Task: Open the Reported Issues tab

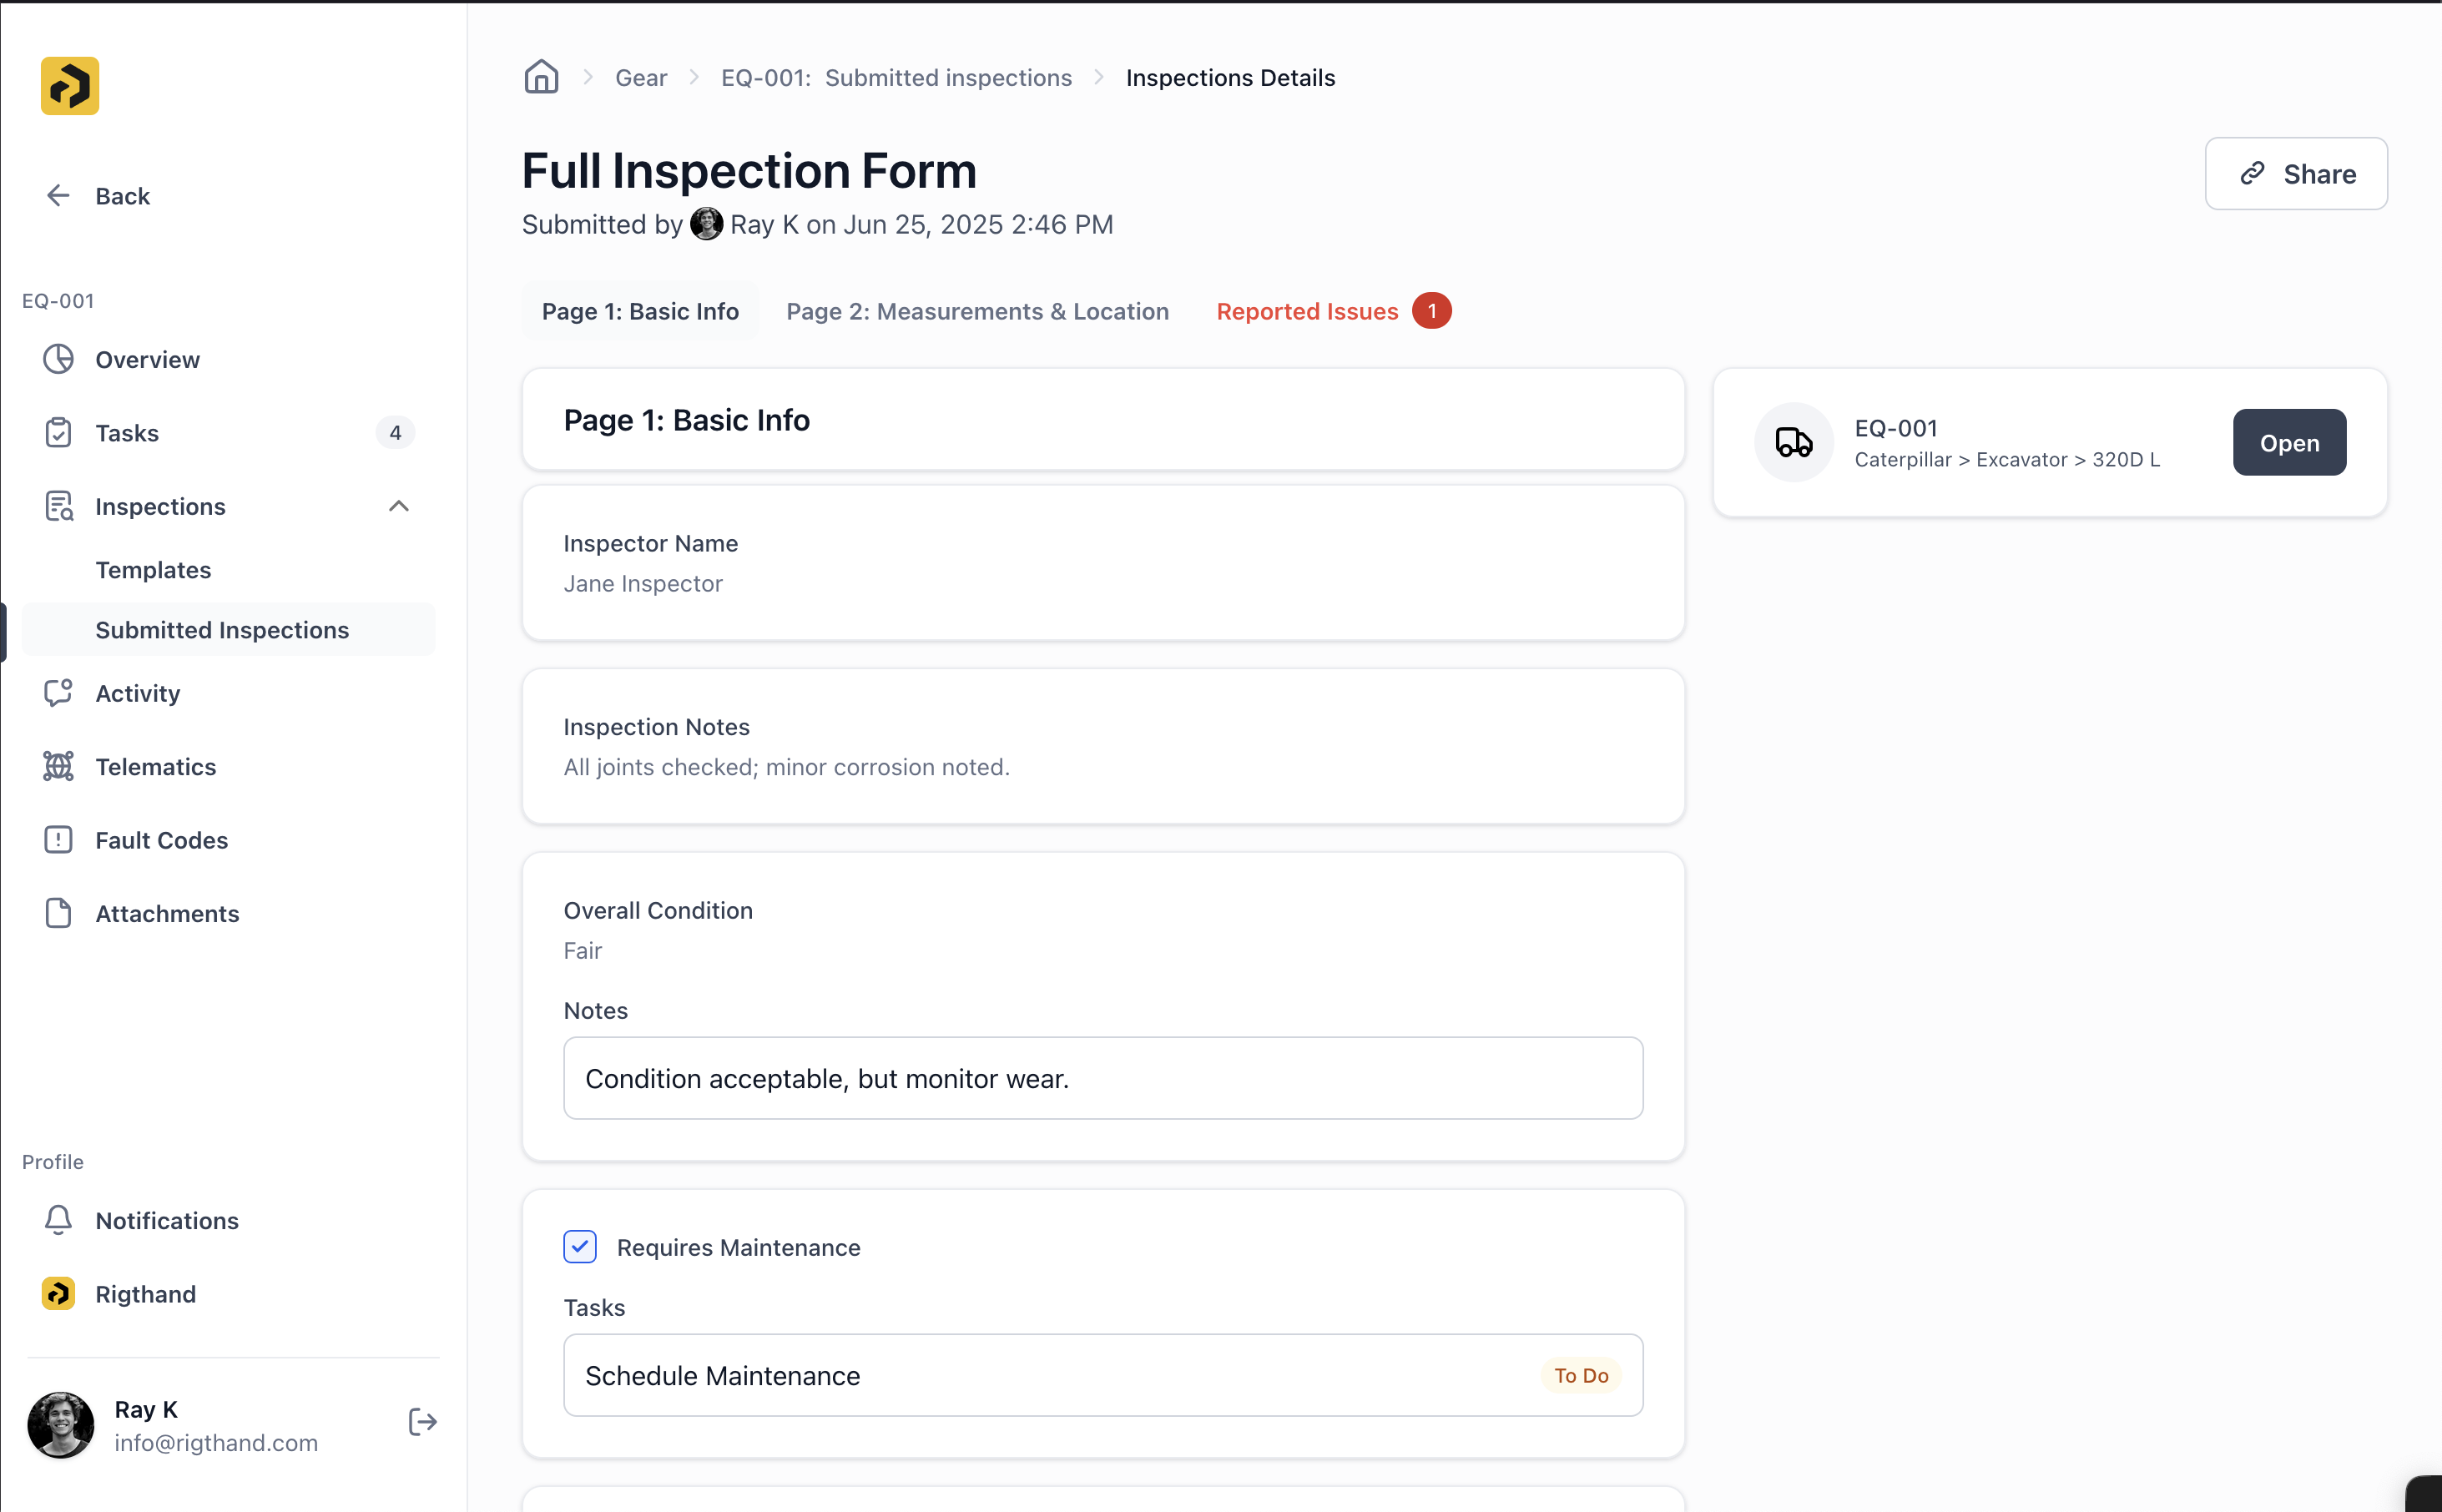Action: pos(1306,311)
